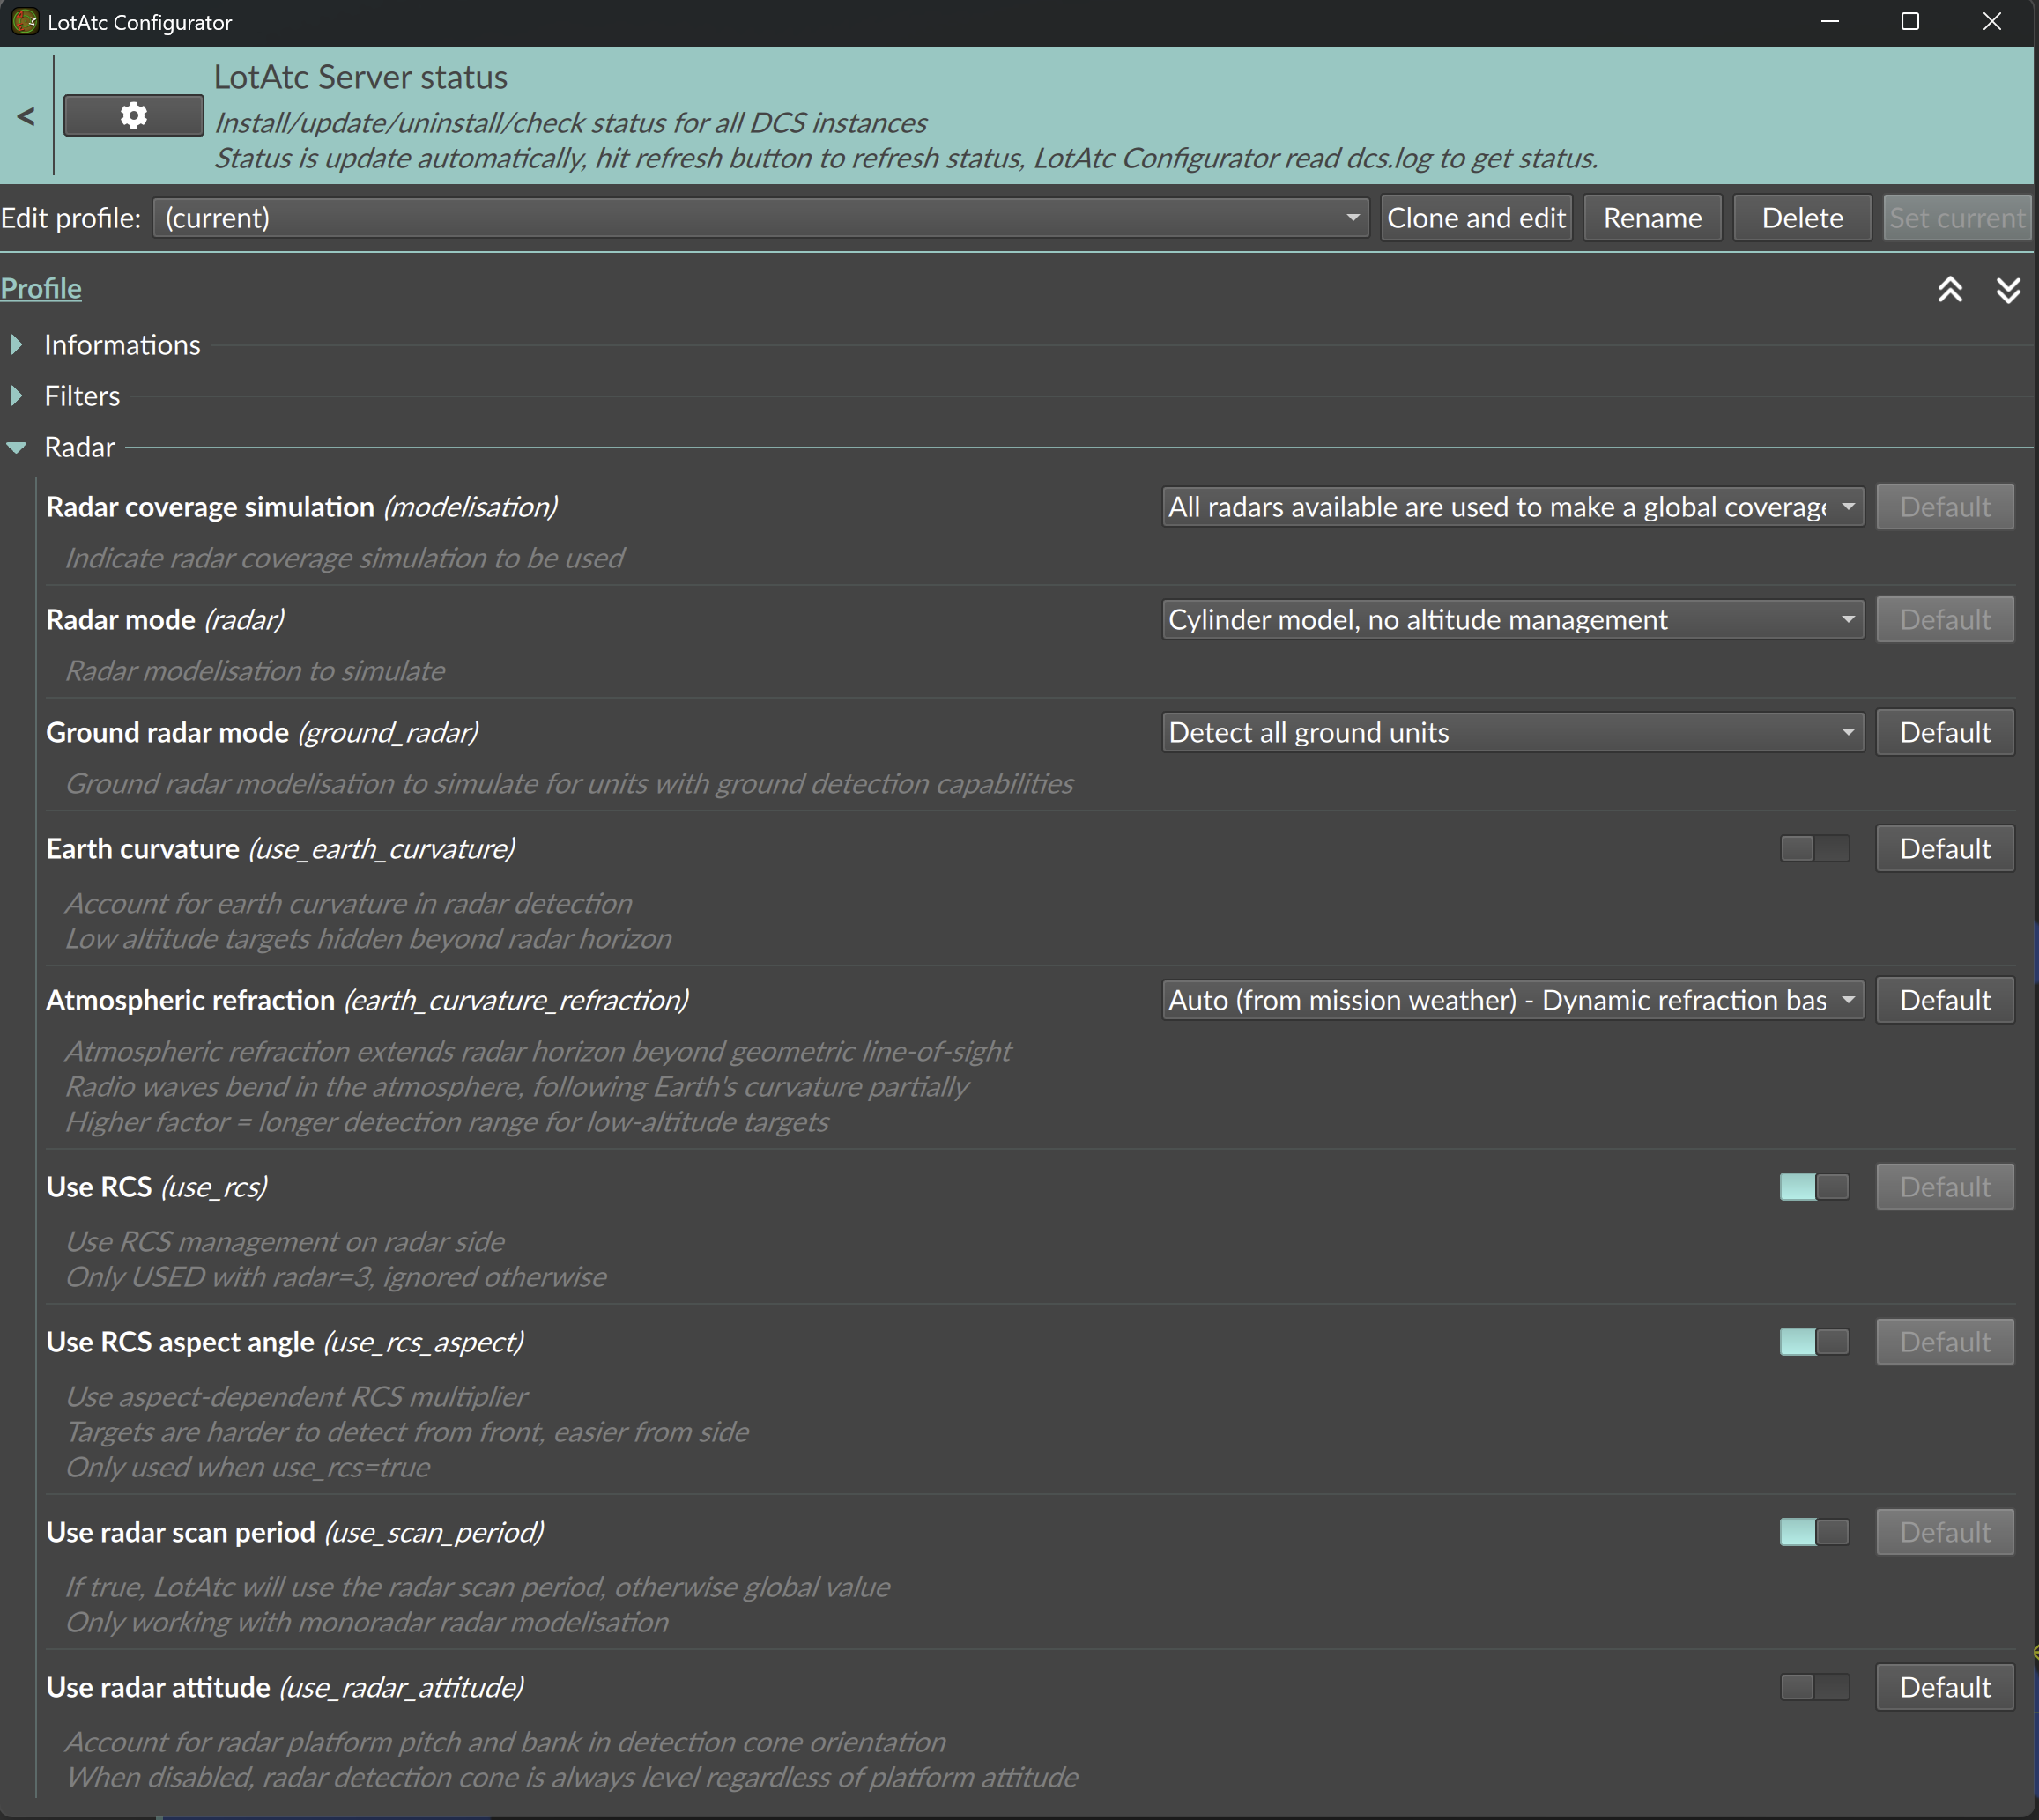Expand all sections with double down chevron

pos(2008,290)
